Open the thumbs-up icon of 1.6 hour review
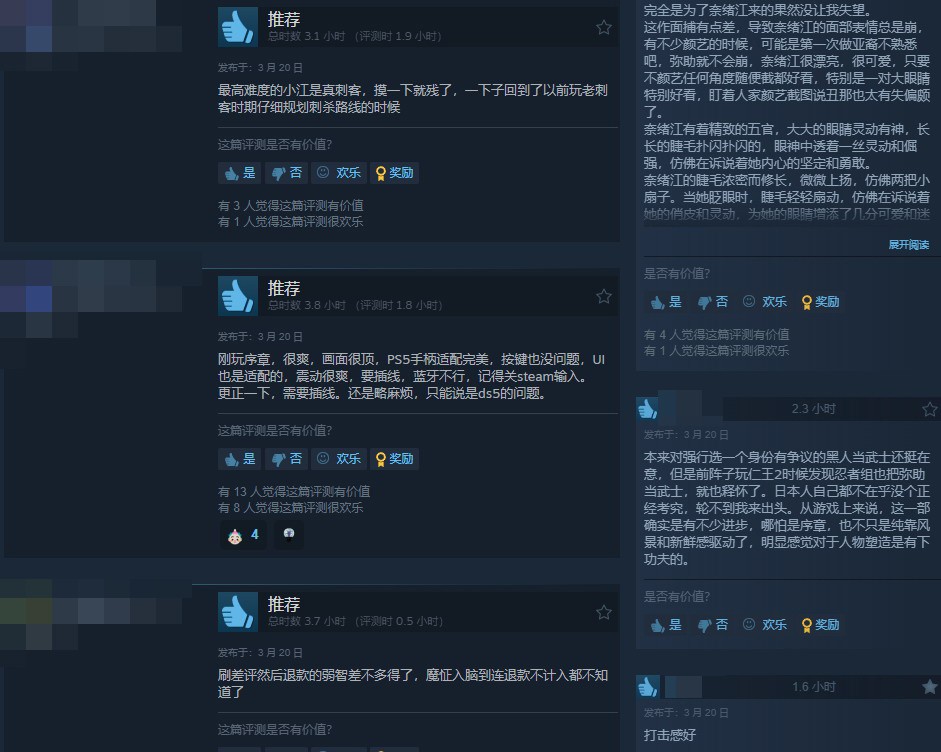The width and height of the screenshot is (941, 752). click(648, 687)
